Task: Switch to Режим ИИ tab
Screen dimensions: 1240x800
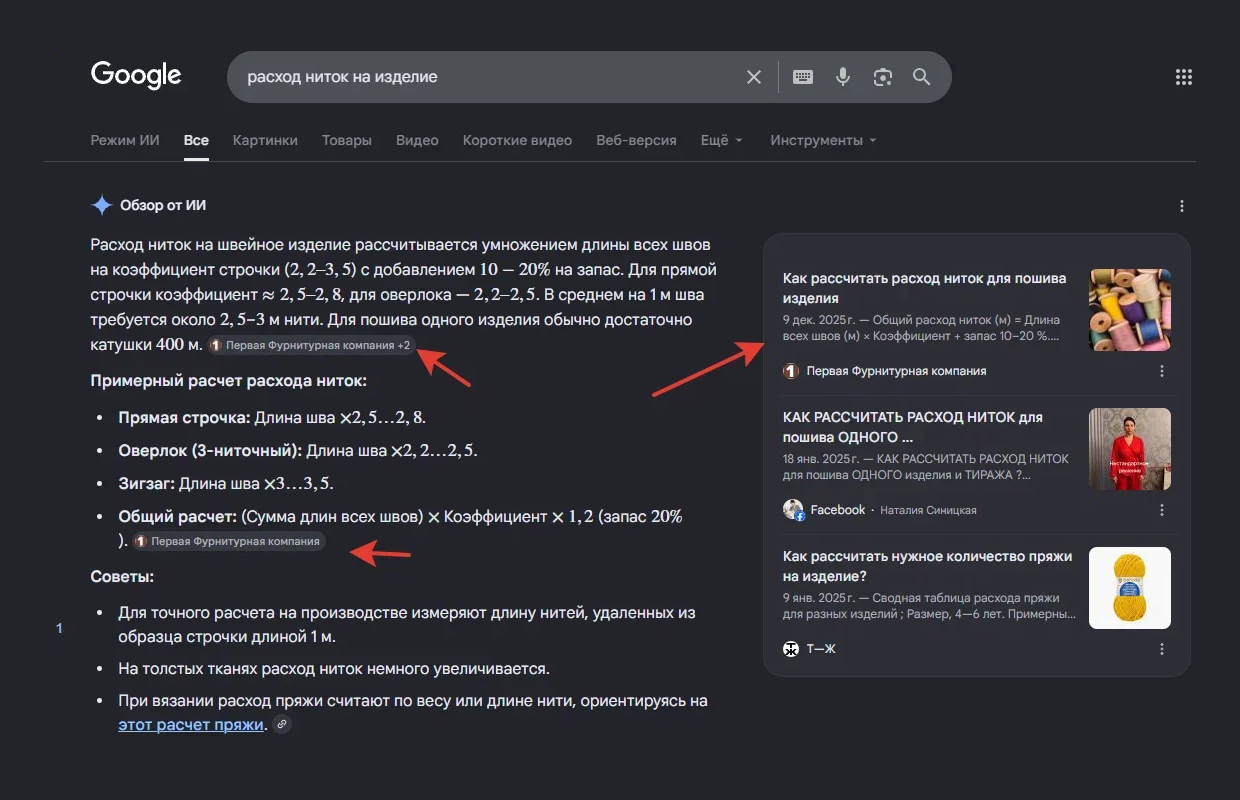Action: click(125, 140)
